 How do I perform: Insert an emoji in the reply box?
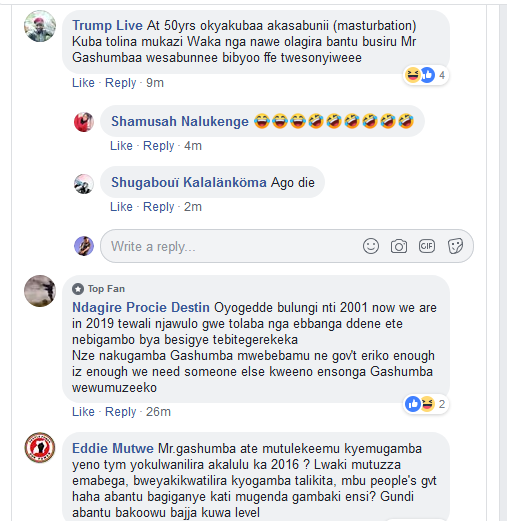click(x=371, y=246)
